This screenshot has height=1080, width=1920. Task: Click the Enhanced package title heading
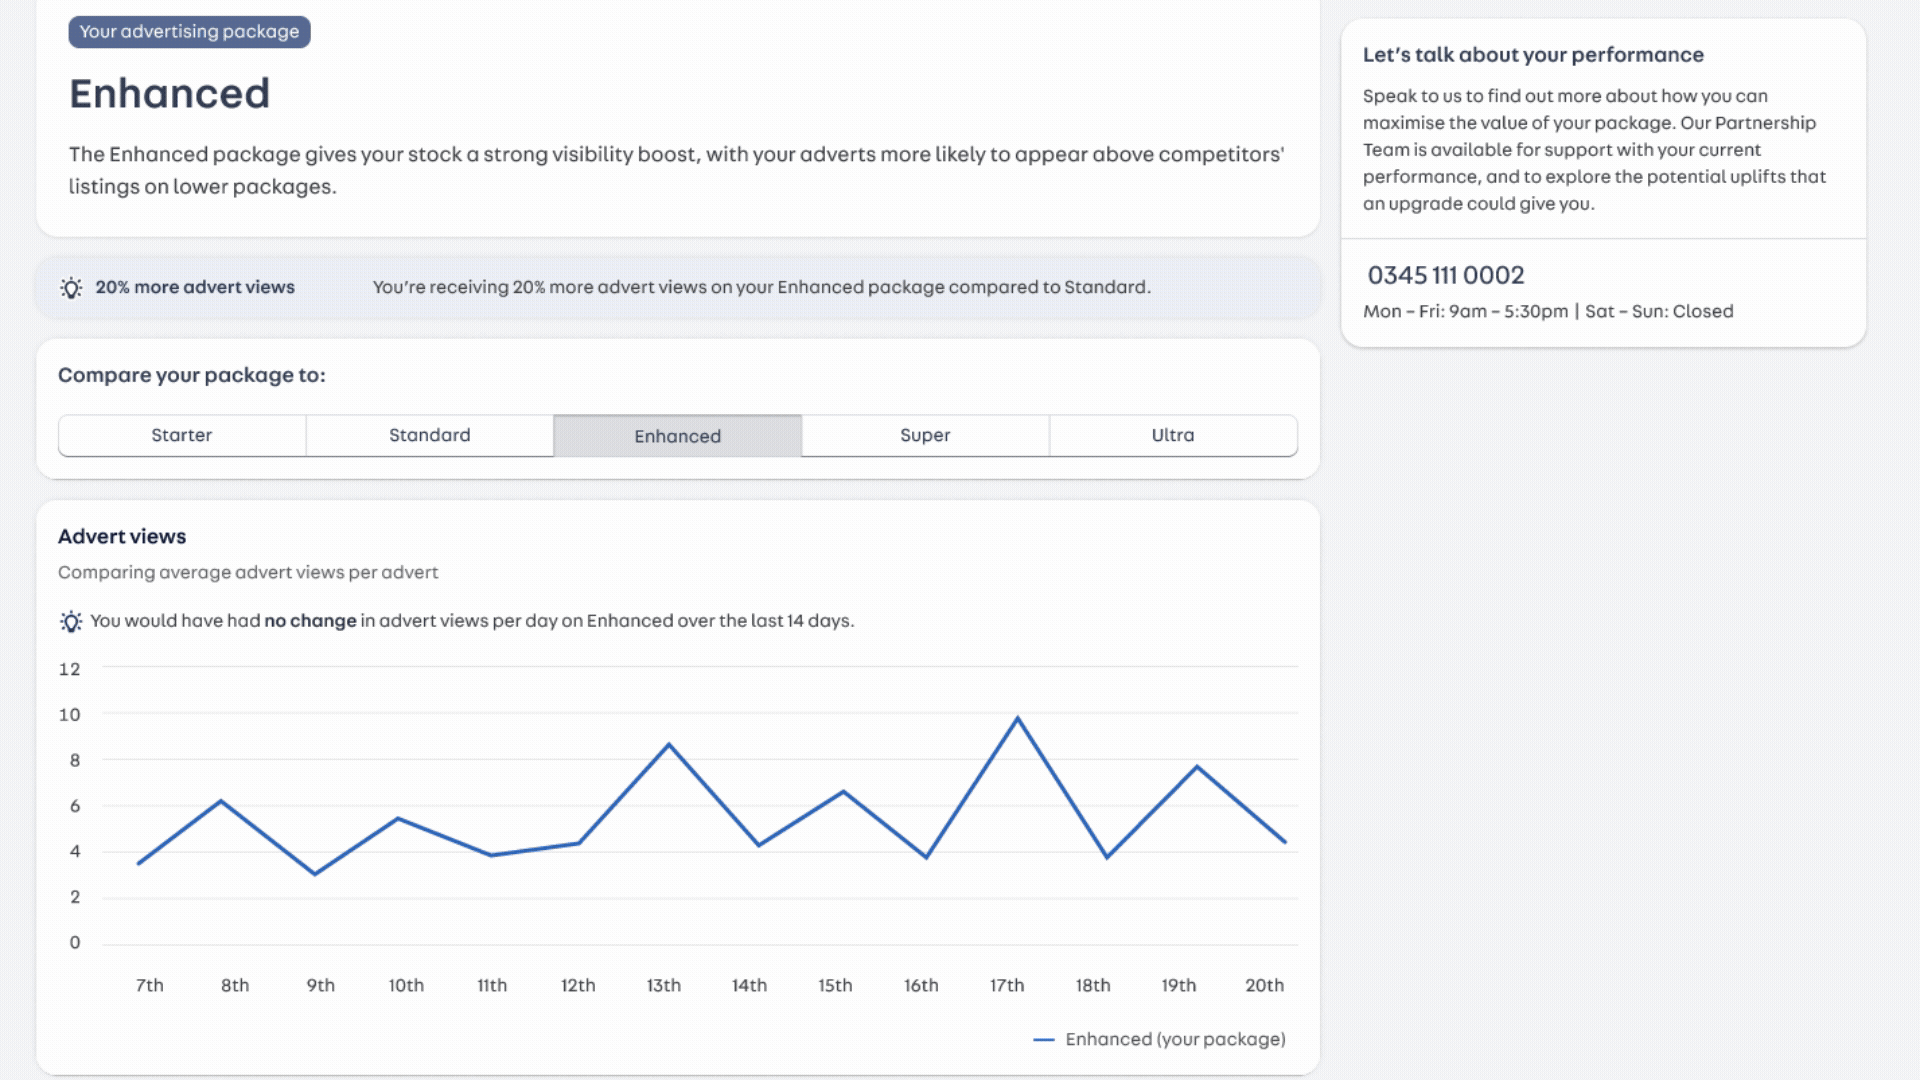170,94
